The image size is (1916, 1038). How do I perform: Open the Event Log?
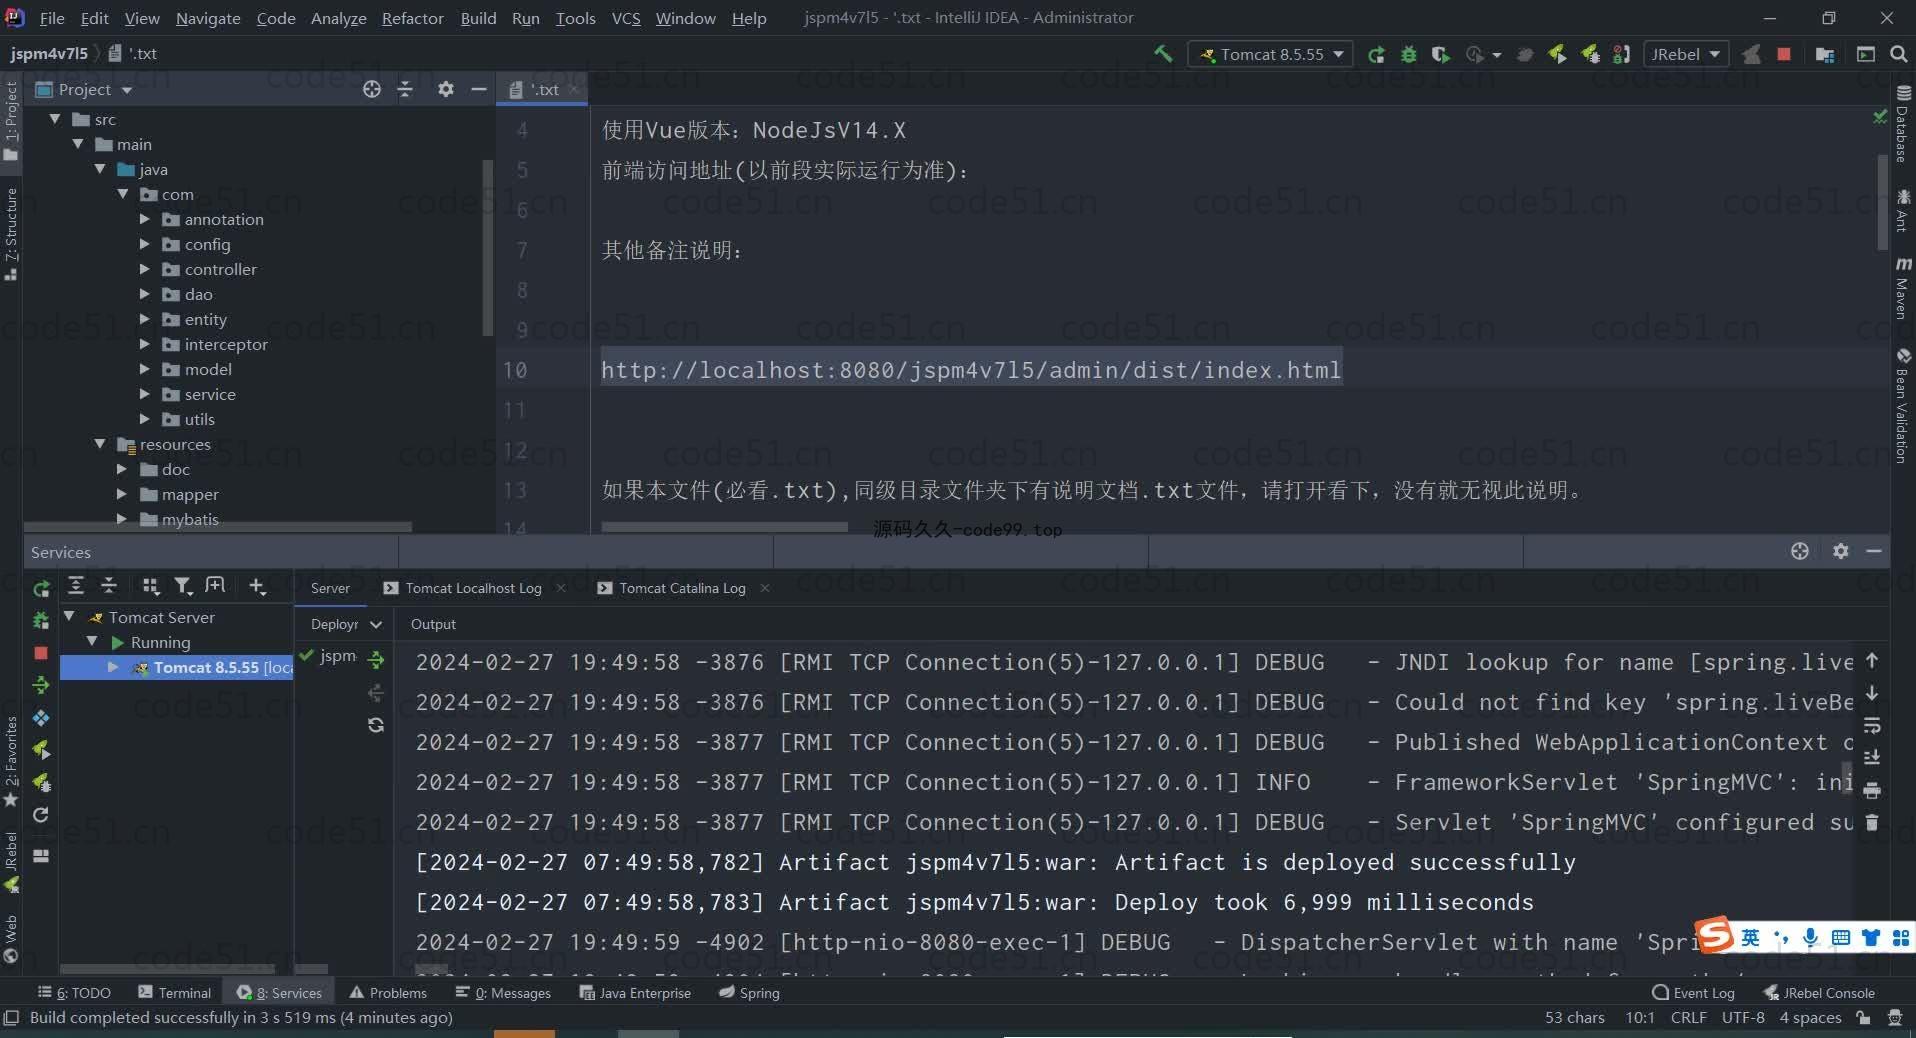[1693, 993]
